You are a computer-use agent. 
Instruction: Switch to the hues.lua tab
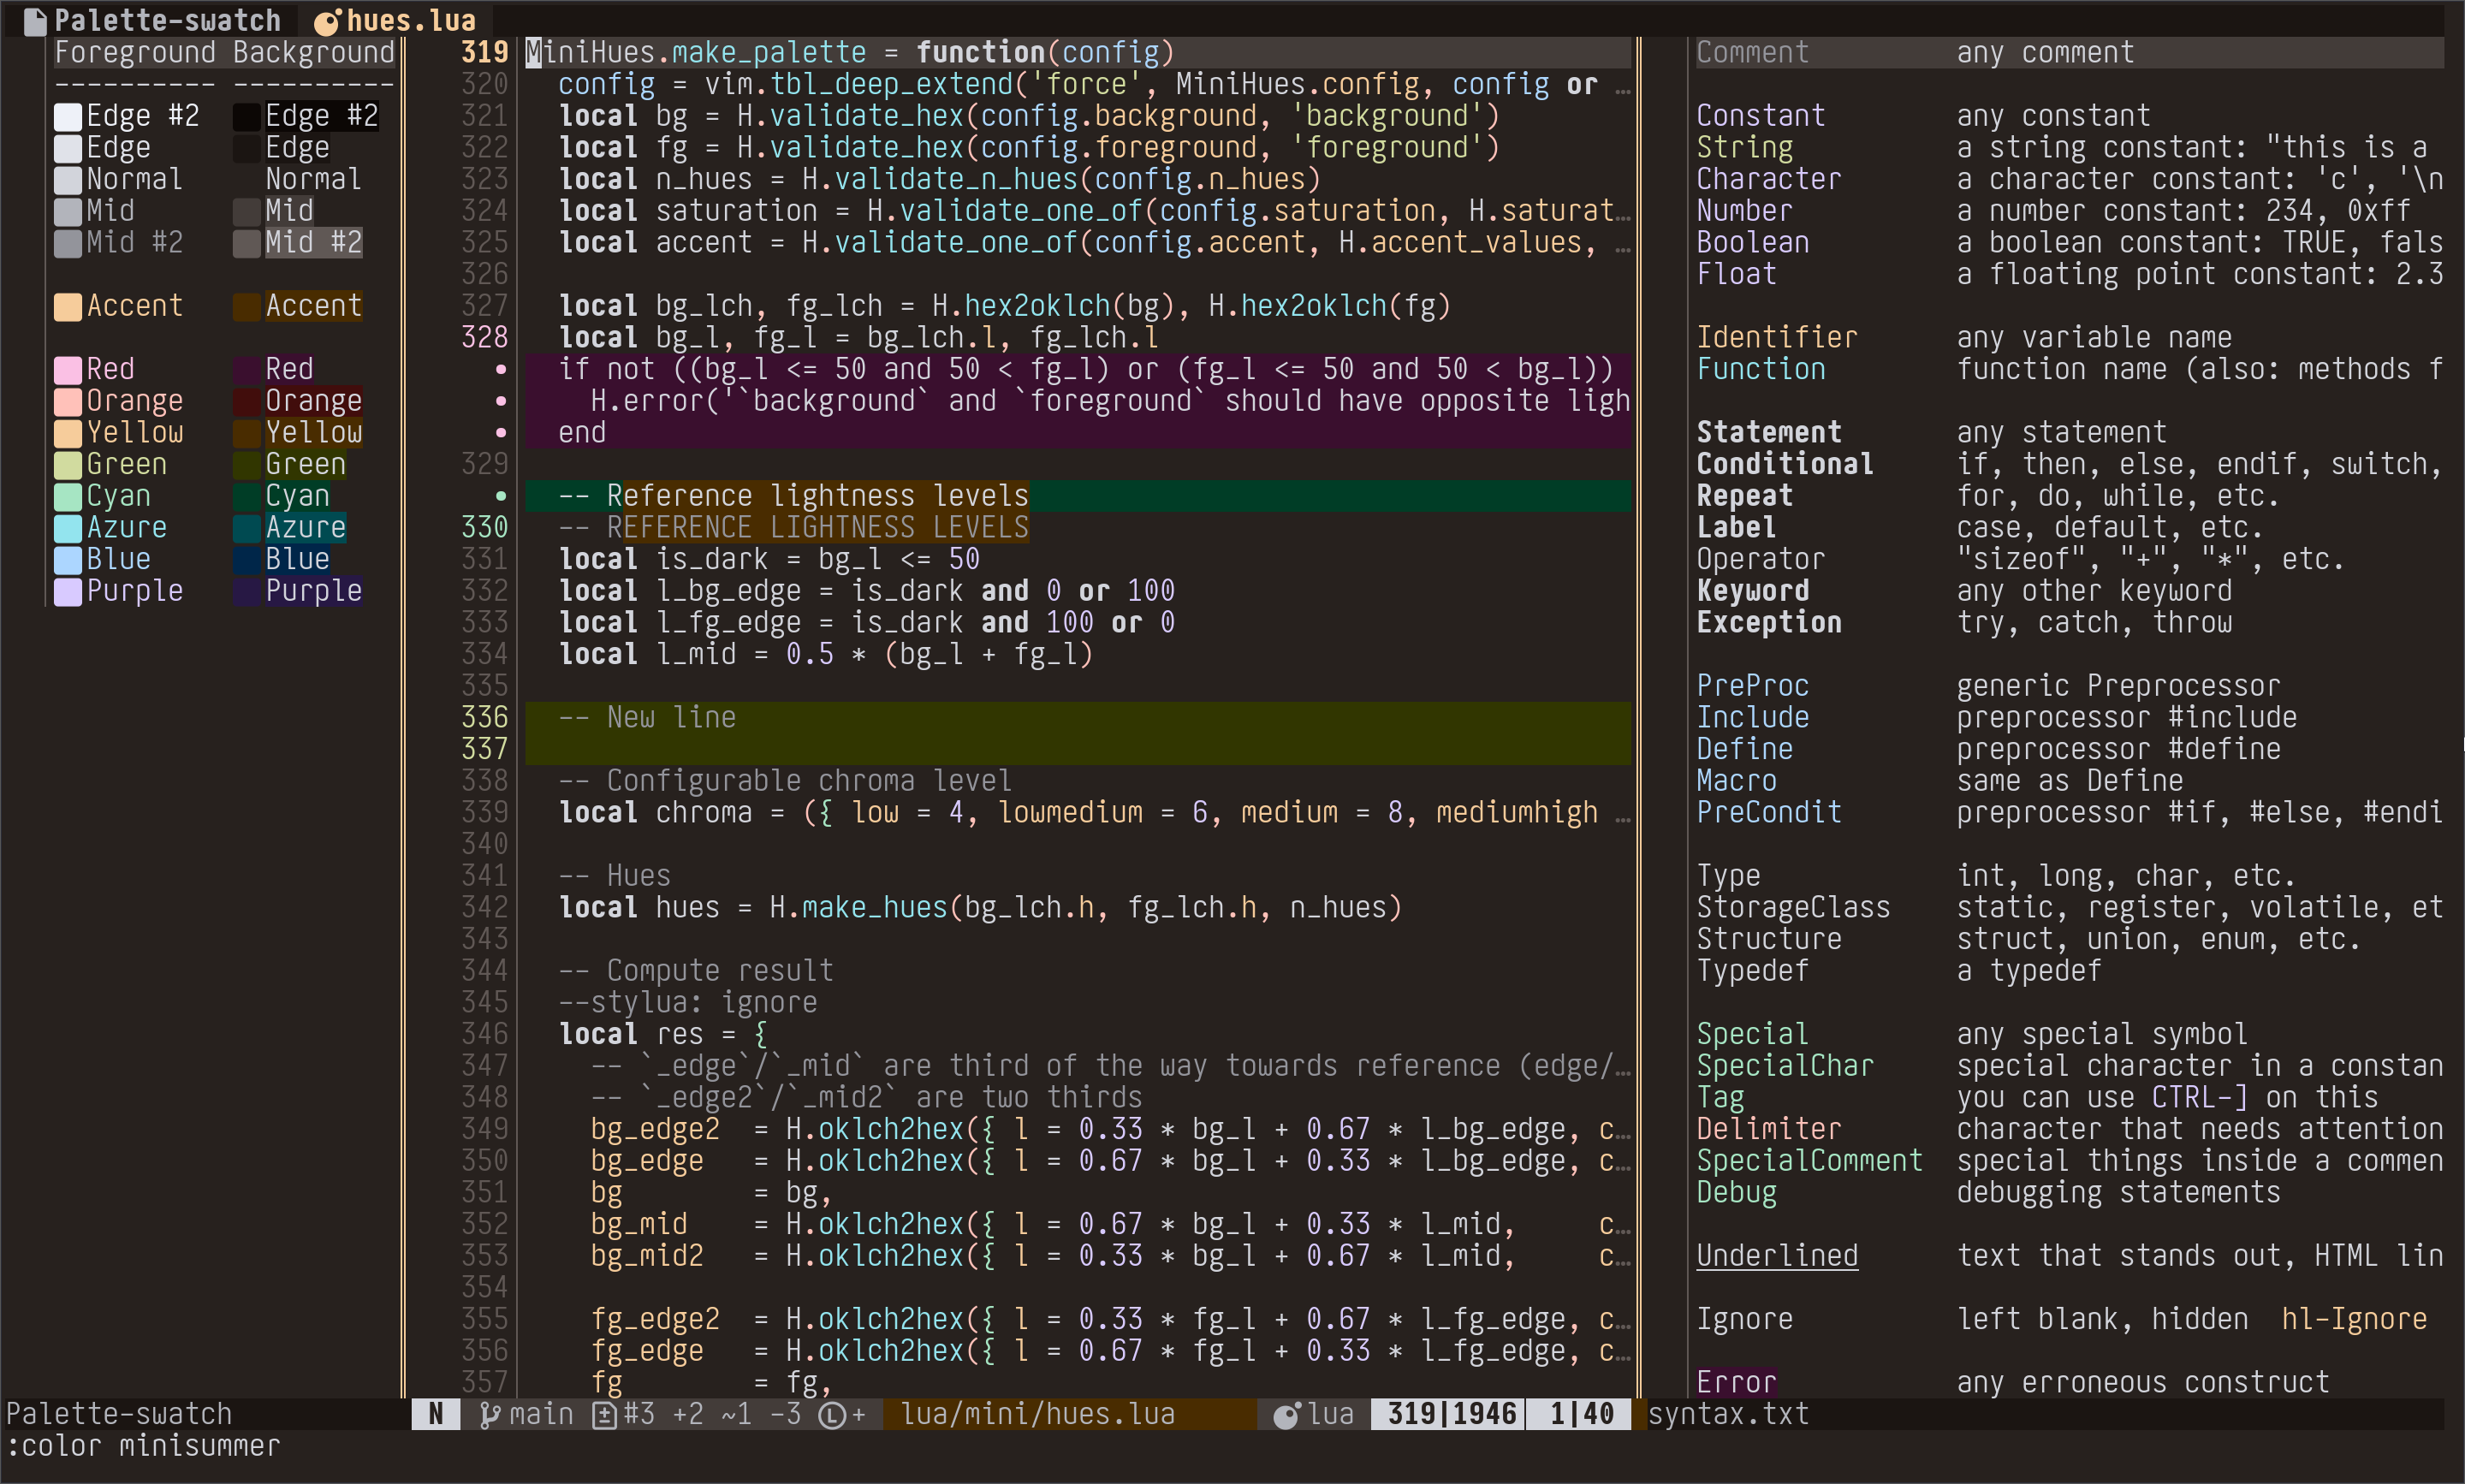[410, 20]
